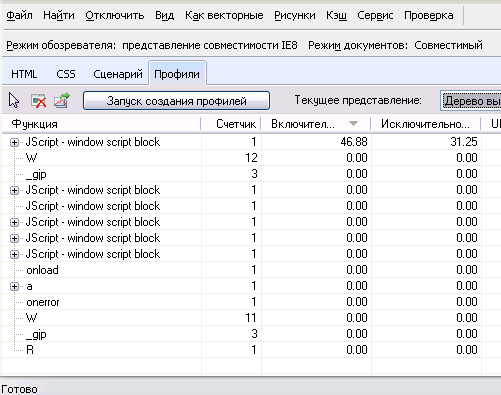The width and height of the screenshot is (501, 395).
Task: Switch to the HTML tab
Action: pyautogui.click(x=24, y=74)
